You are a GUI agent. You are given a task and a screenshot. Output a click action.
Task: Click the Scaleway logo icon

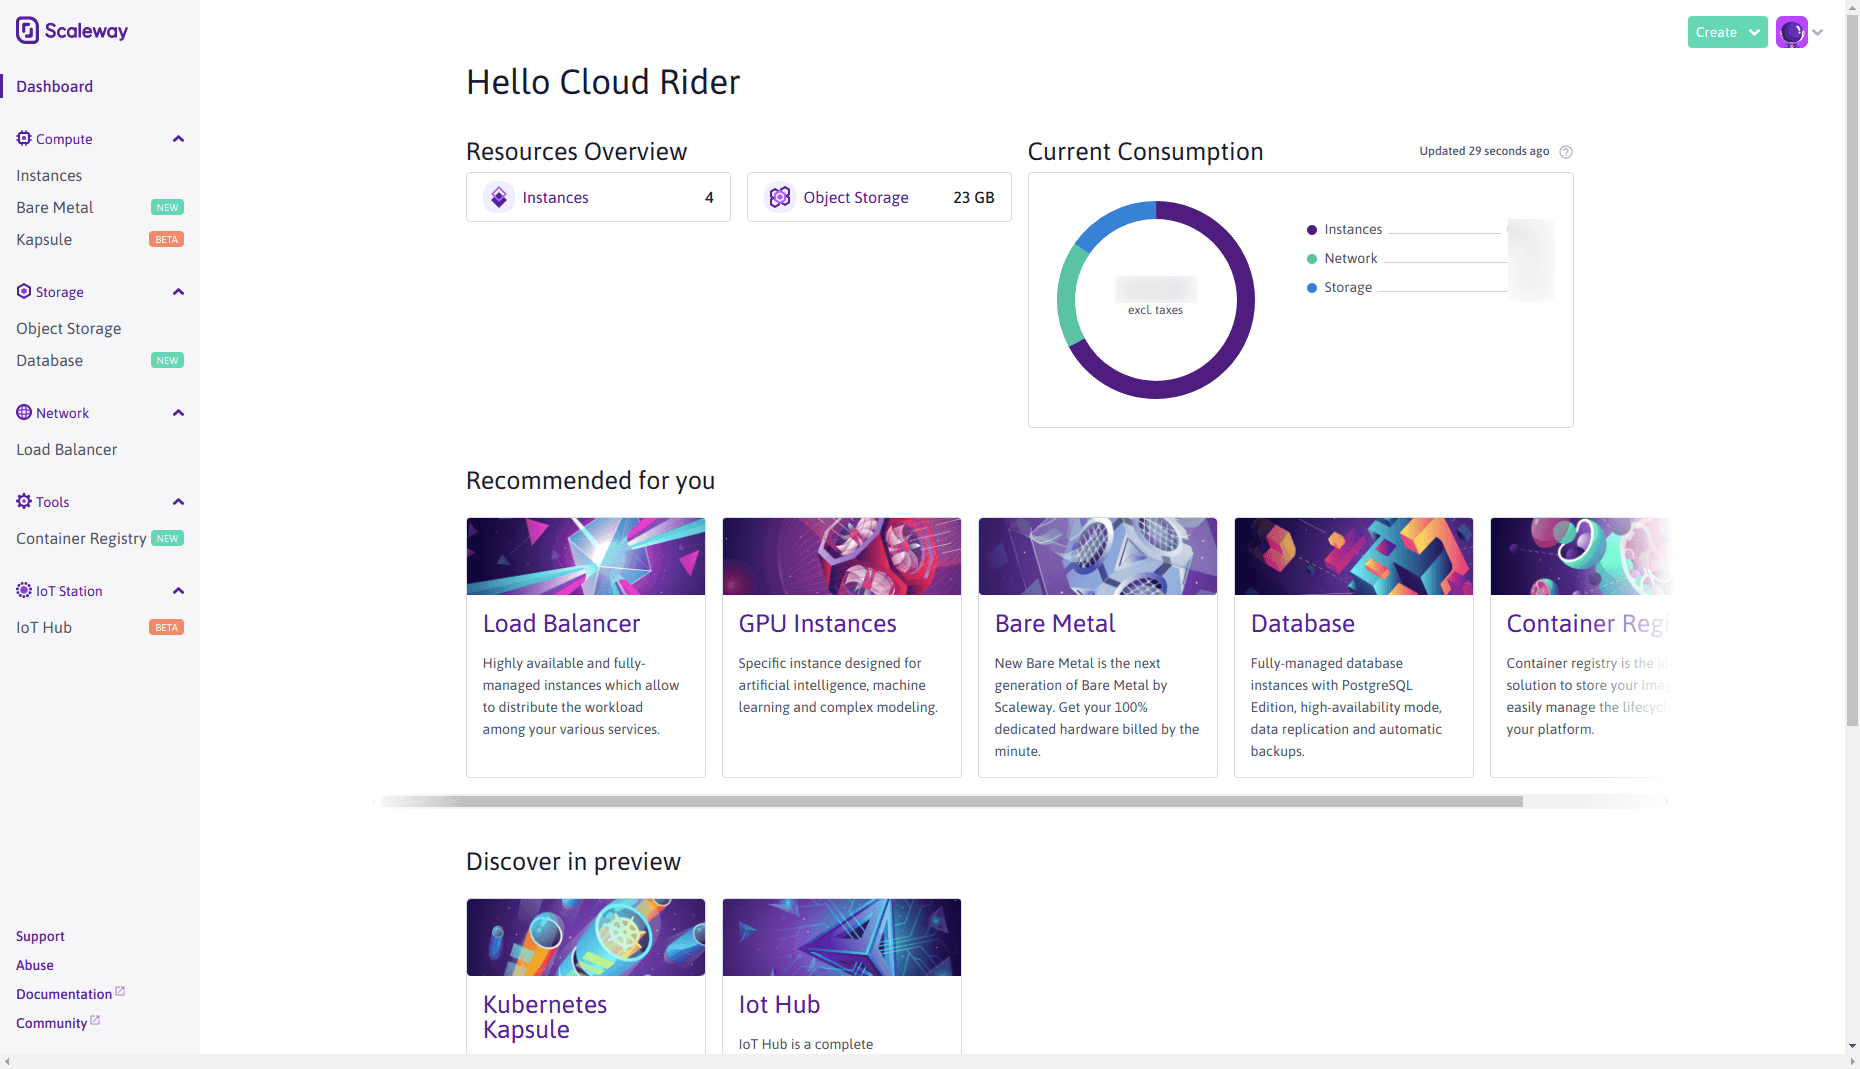(x=27, y=31)
